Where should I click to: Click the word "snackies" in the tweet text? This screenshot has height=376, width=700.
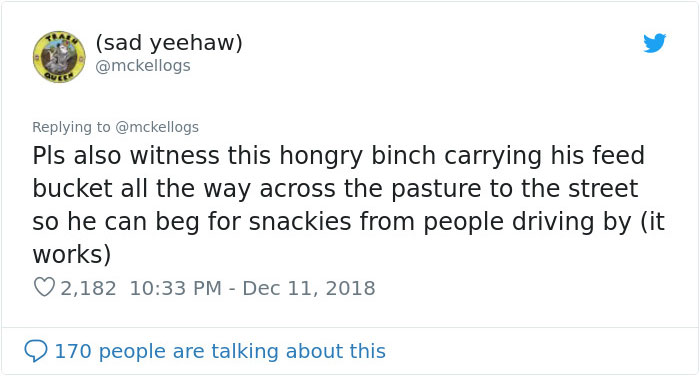coord(300,222)
